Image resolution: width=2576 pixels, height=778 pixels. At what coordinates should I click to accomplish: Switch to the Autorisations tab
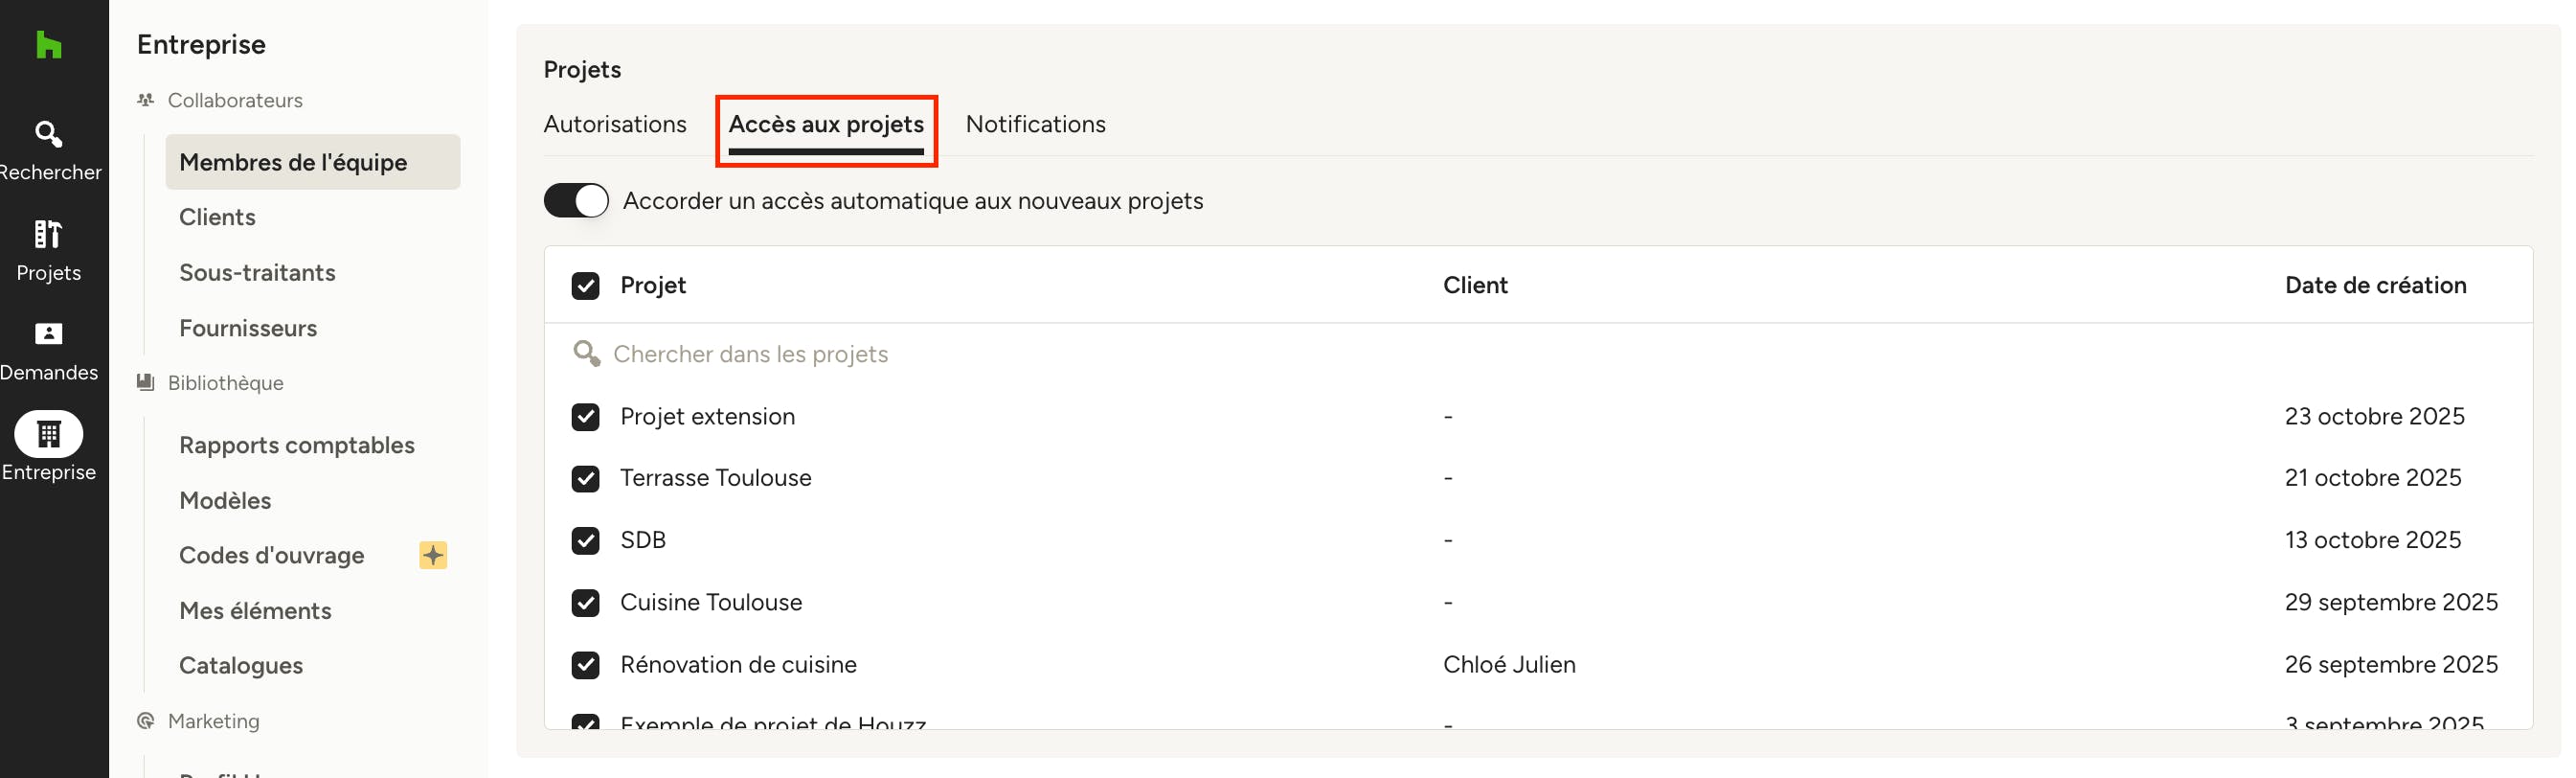coord(615,124)
